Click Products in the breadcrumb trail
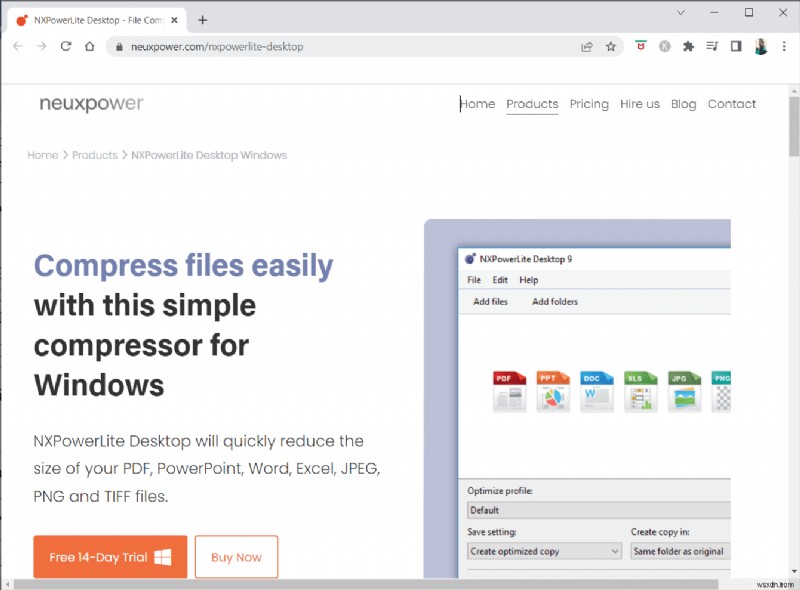Screen dimensions: 800x590 pyautogui.click(x=95, y=155)
